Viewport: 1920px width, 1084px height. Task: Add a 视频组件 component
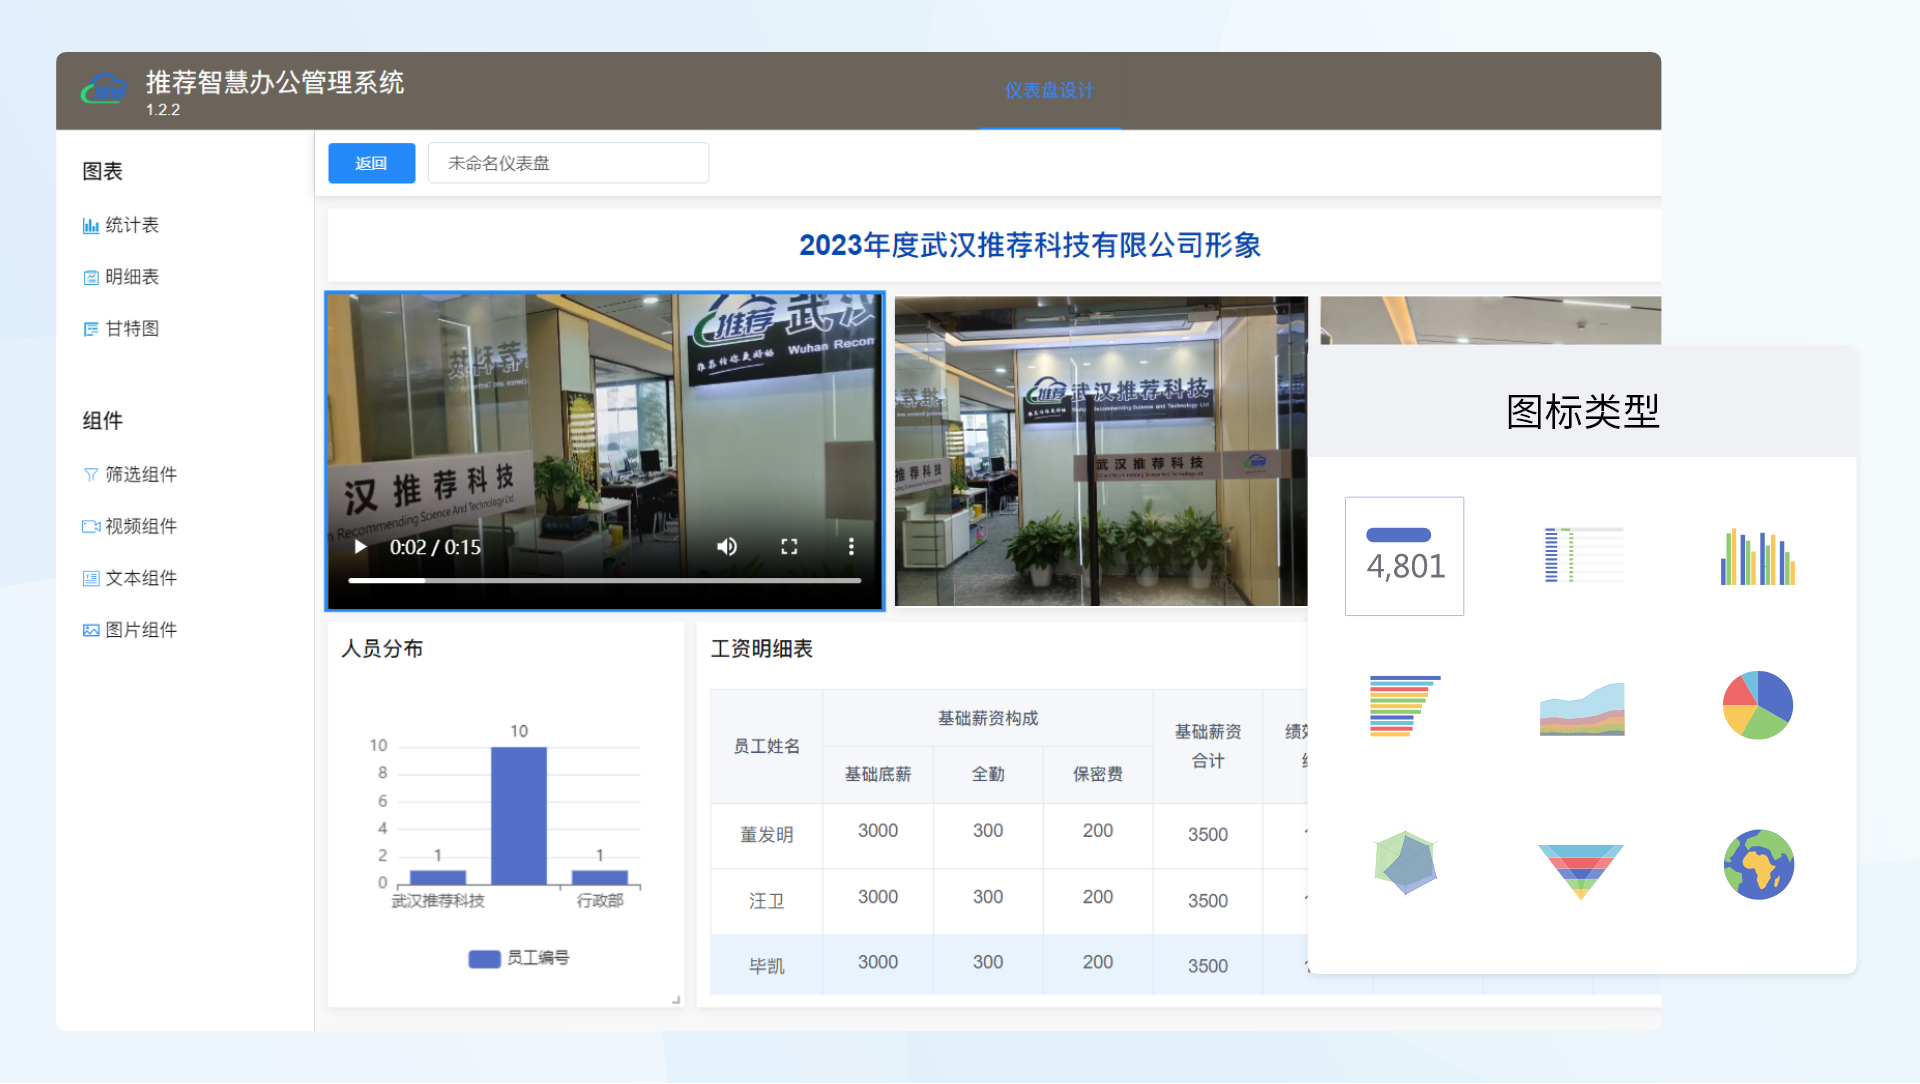click(x=141, y=527)
